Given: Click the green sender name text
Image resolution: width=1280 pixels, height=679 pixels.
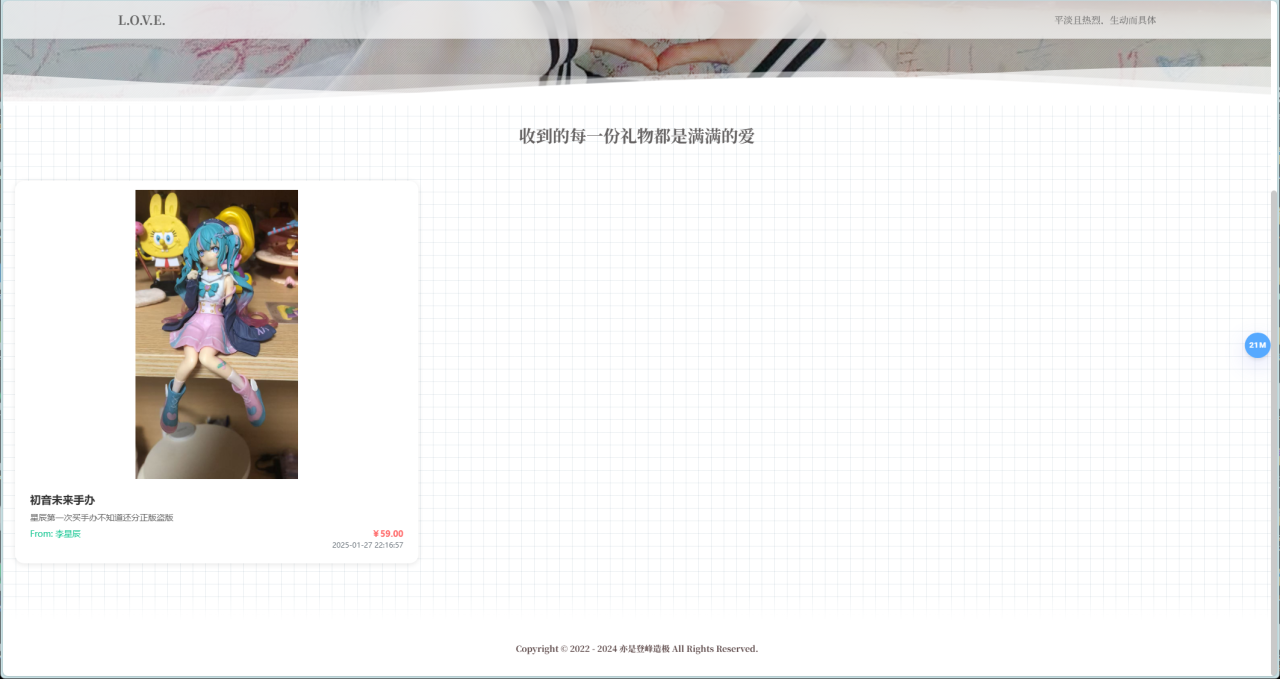Looking at the screenshot, I should pos(67,534).
